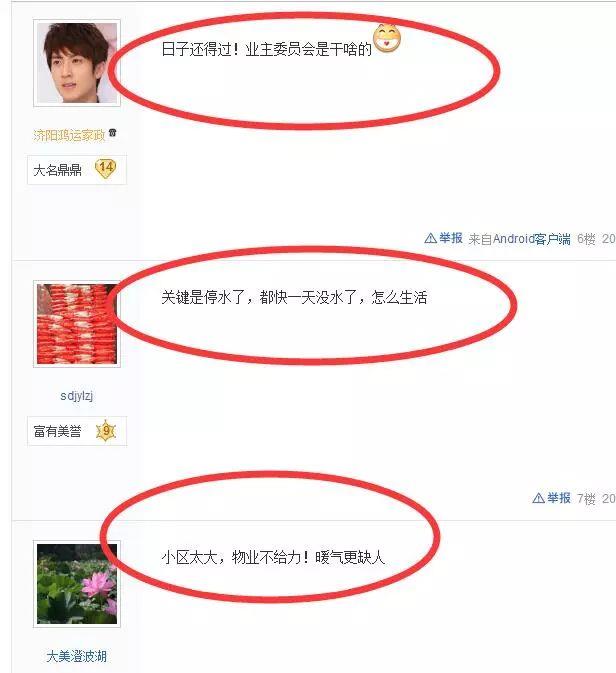This screenshot has width=616, height=673.
Task: Click the level 14 badge icon
Action: pos(106,169)
